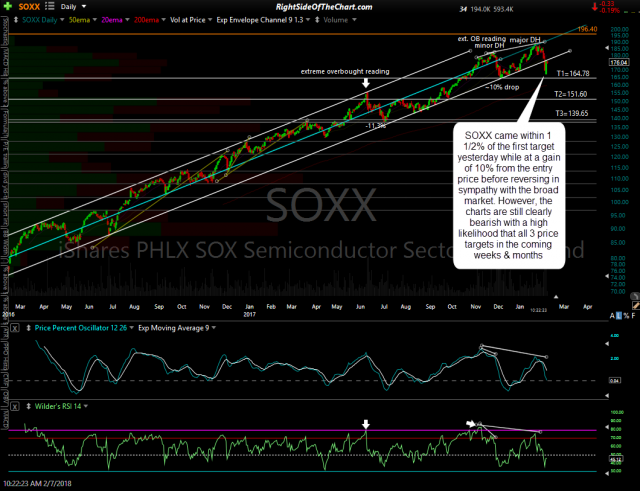This screenshot has width=640, height=491.
Task: Click the 0.84 PPO value label
Action: pyautogui.click(x=615, y=380)
